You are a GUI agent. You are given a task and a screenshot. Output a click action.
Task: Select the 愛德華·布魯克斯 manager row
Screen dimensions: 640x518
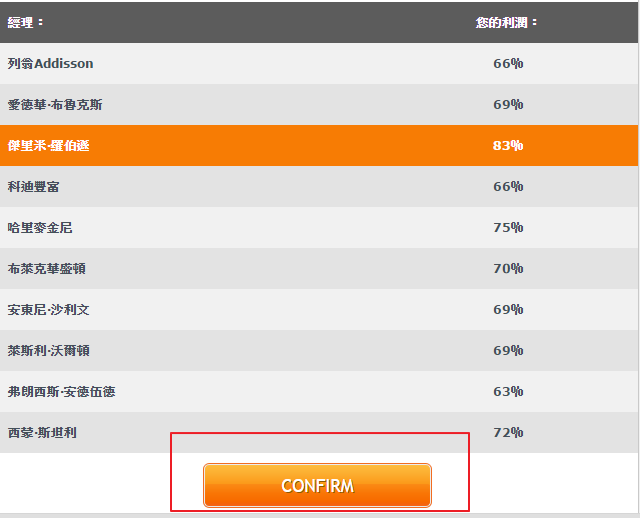[x=319, y=104]
